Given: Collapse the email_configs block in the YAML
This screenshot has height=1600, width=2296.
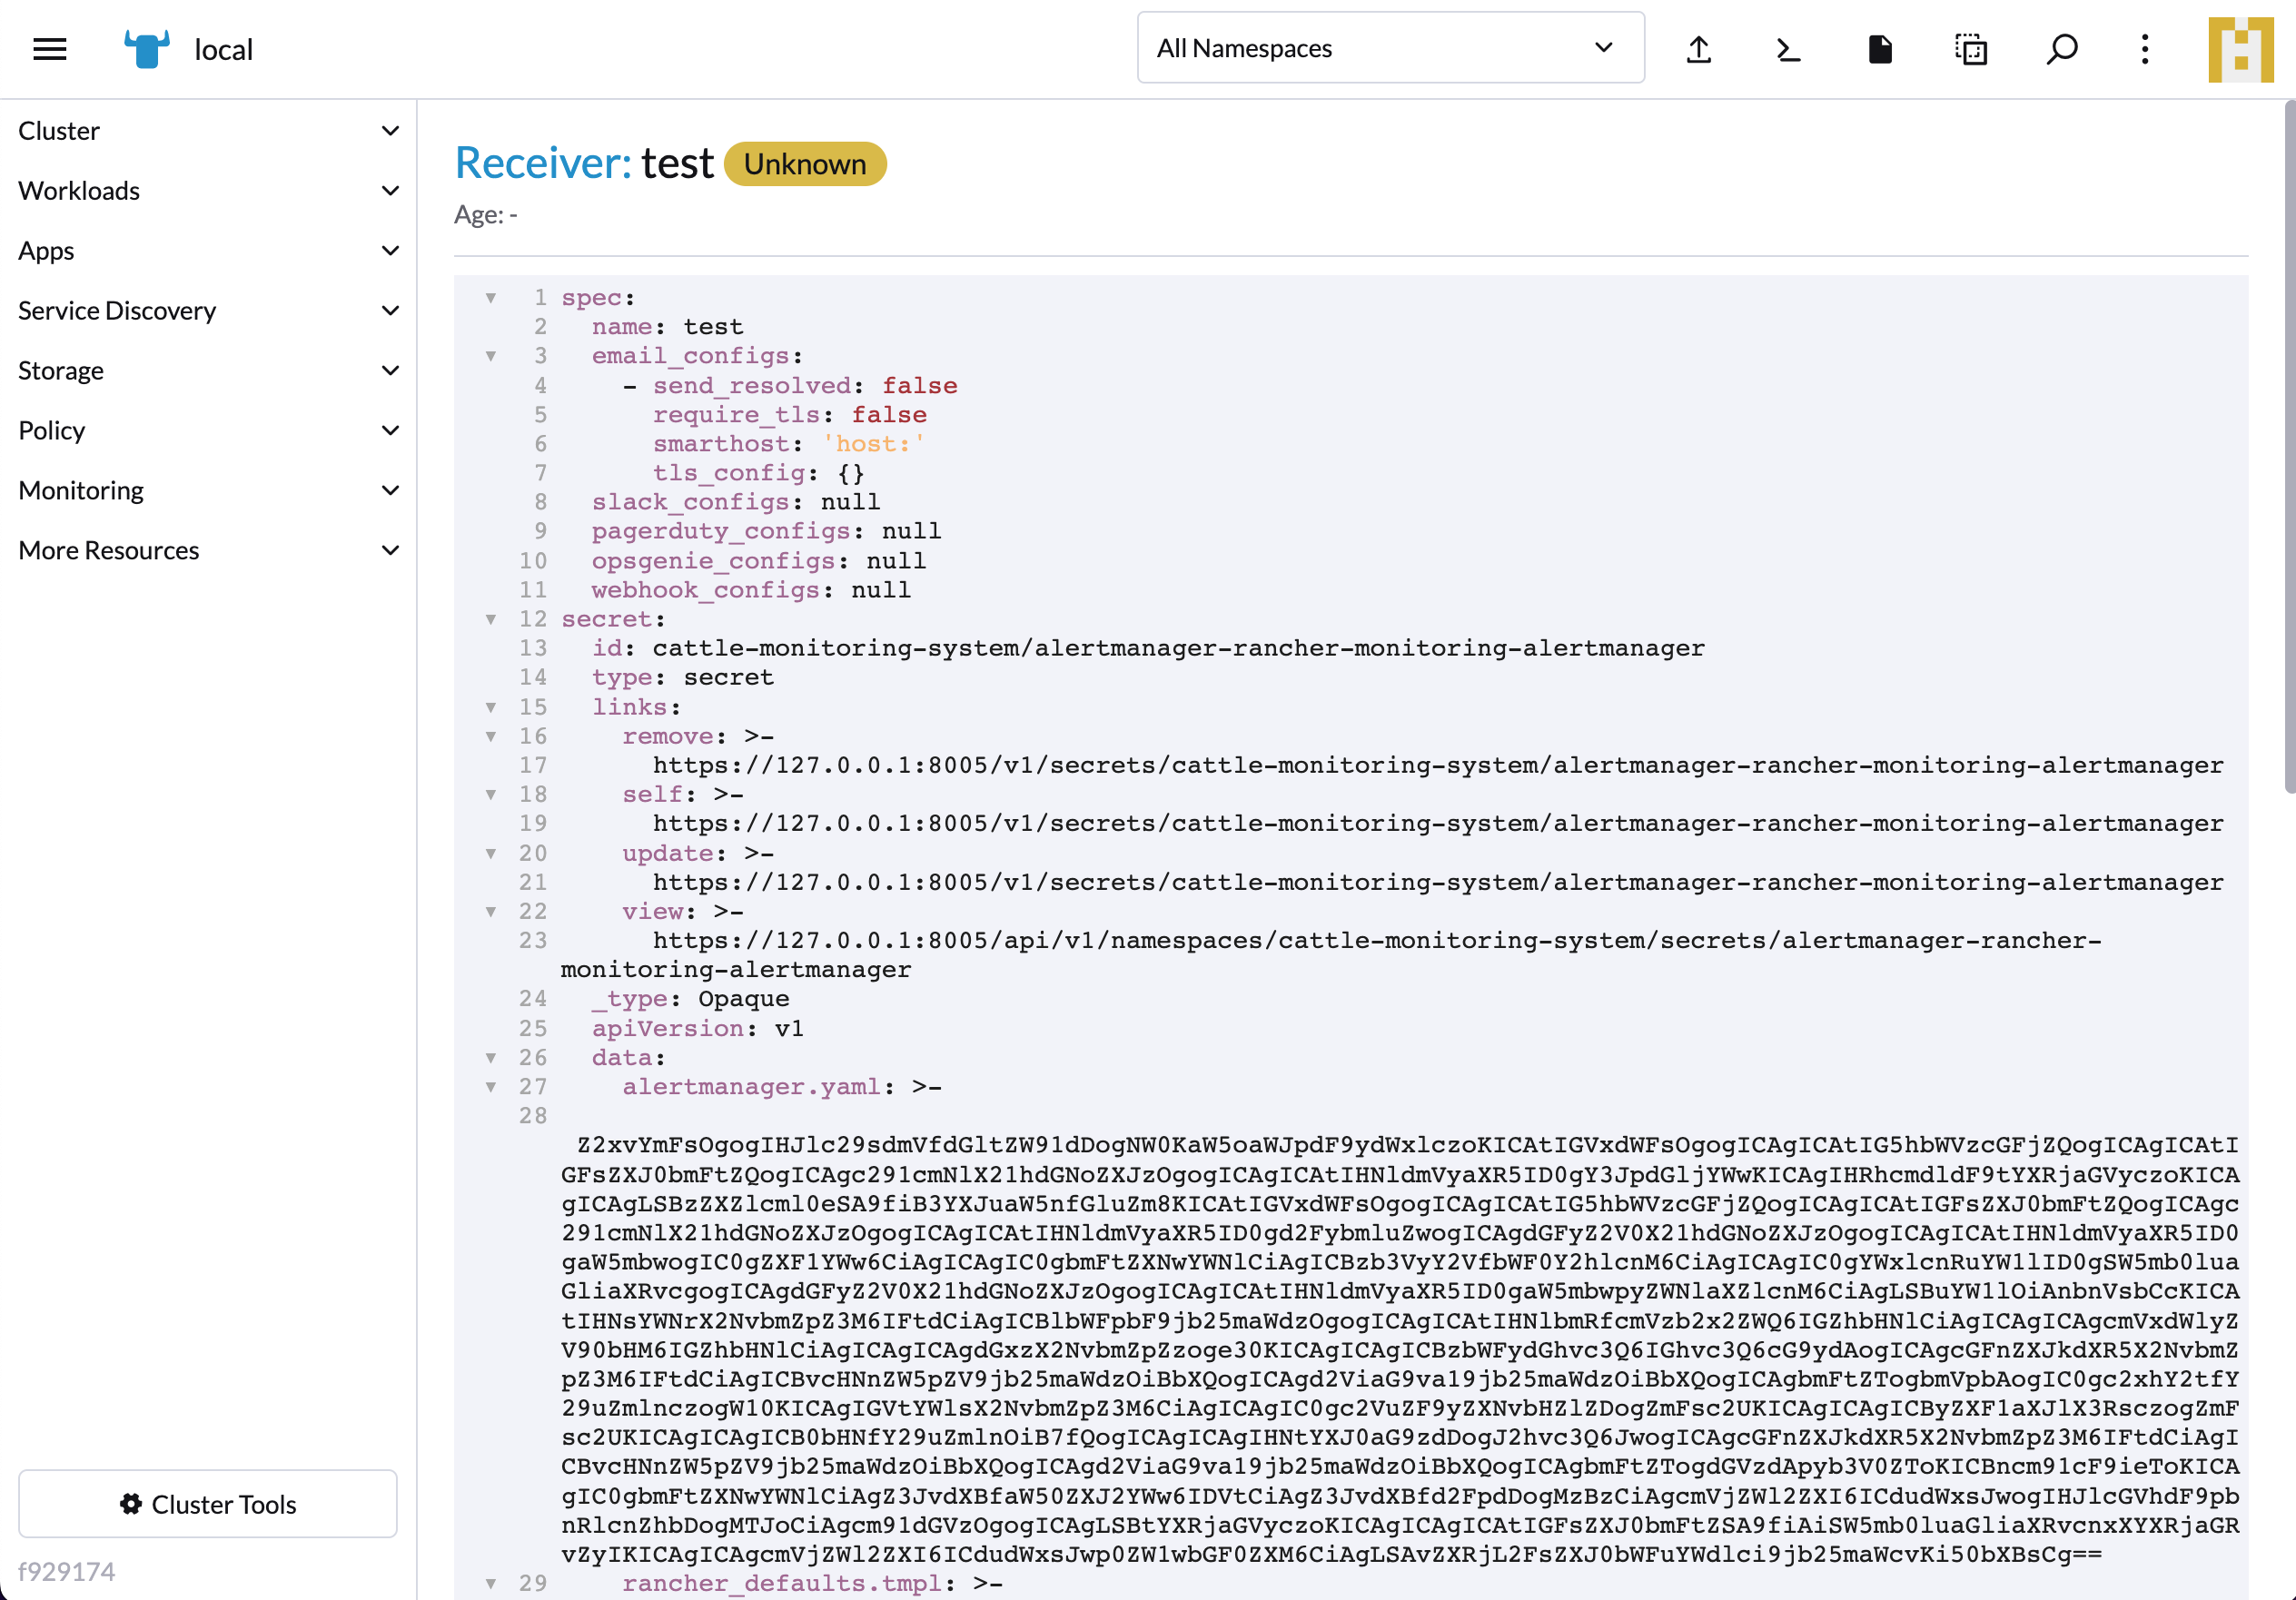Looking at the screenshot, I should [x=491, y=355].
